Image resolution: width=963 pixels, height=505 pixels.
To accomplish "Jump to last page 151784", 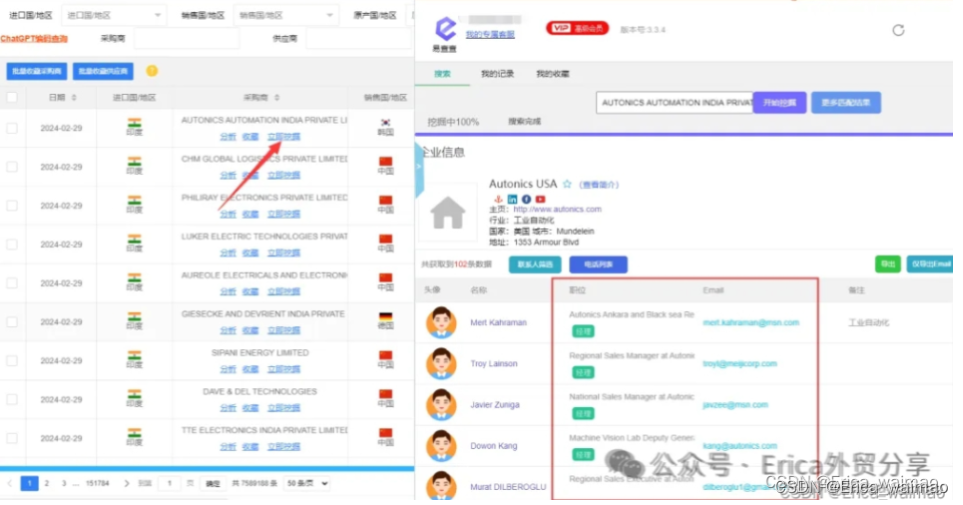I will point(98,483).
